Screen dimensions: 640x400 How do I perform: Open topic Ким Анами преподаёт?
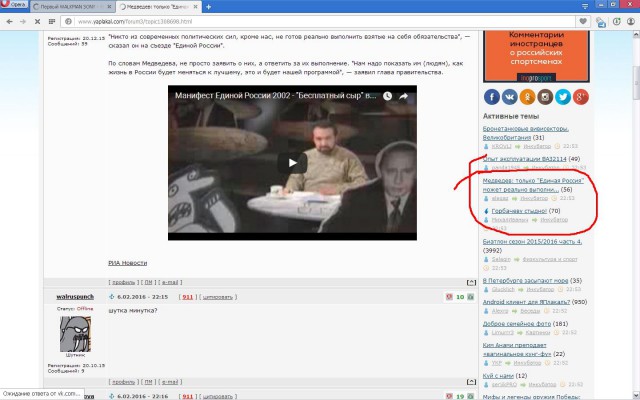point(518,349)
